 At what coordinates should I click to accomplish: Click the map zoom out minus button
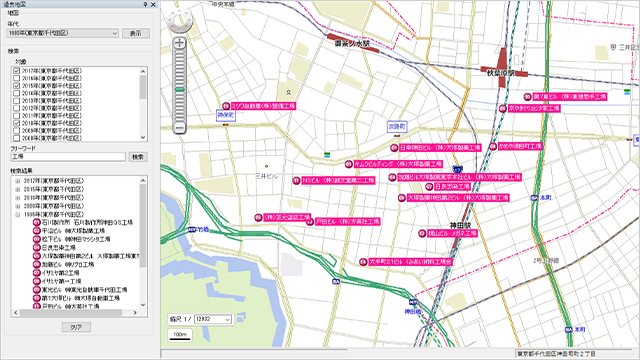pos(180,127)
